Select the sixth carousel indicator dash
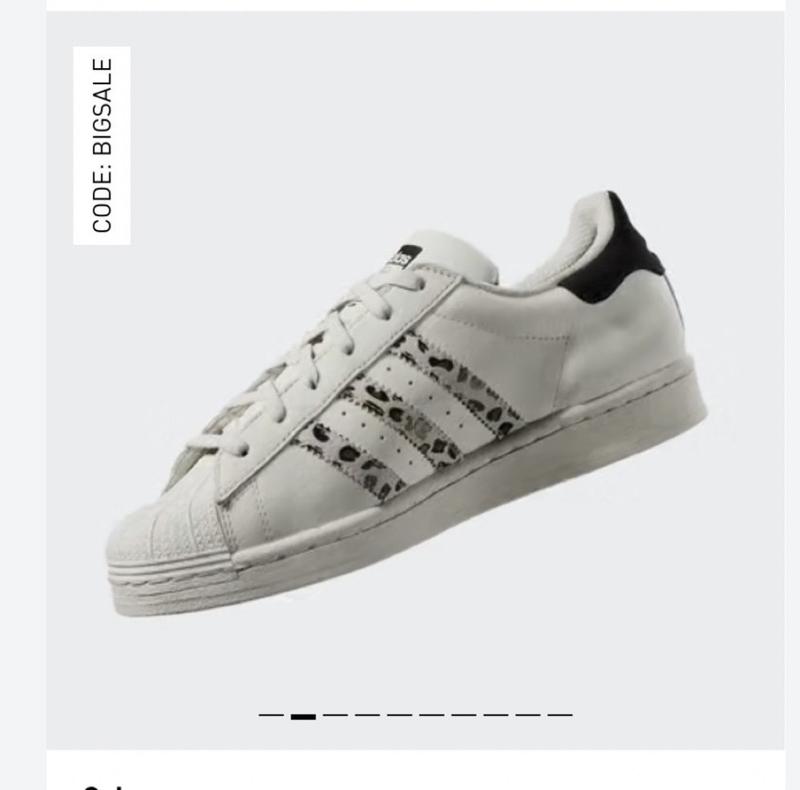 (x=432, y=715)
